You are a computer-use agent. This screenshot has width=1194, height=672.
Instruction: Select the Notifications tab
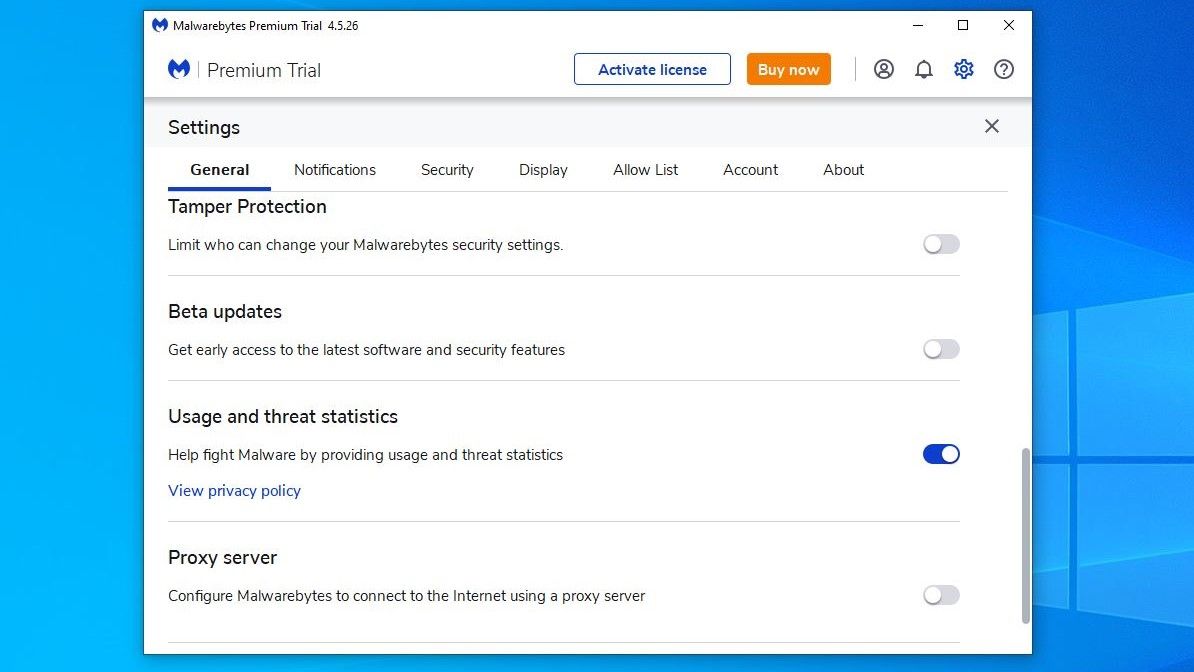click(335, 170)
